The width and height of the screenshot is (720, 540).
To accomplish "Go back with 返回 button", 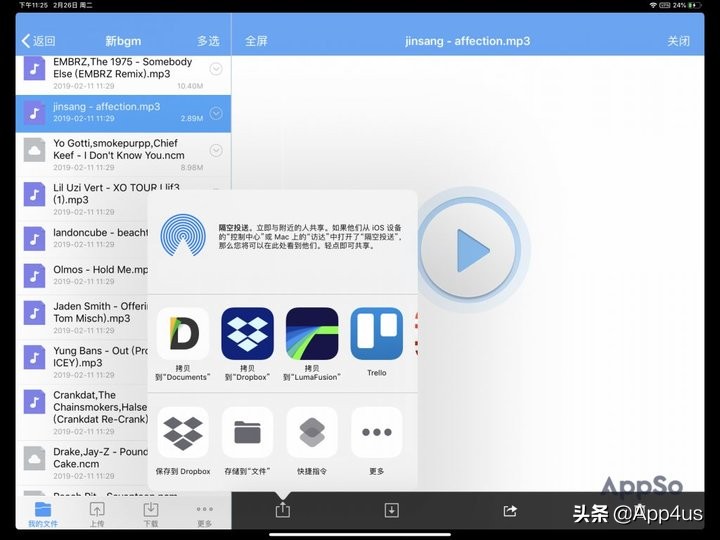I will pos(39,41).
